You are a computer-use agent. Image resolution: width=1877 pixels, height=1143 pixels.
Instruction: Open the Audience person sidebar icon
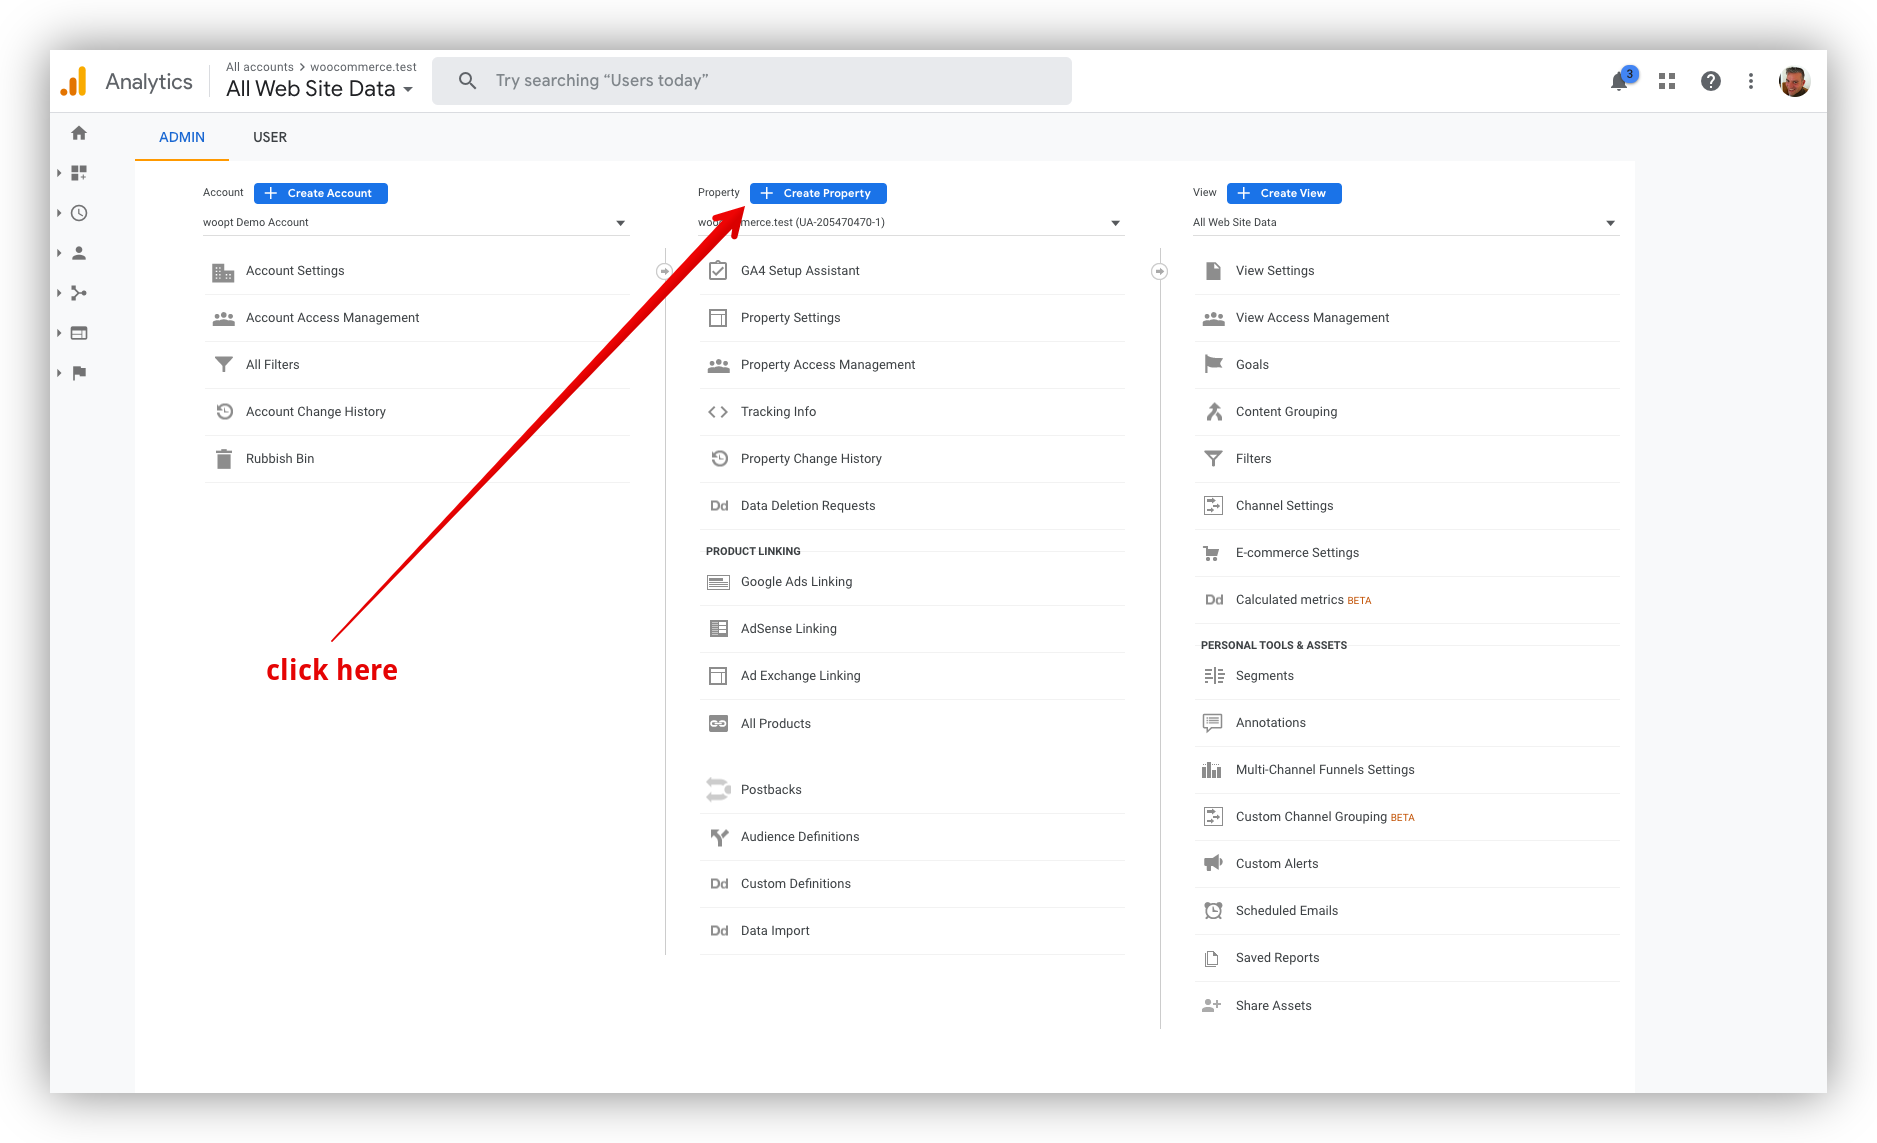coord(79,253)
